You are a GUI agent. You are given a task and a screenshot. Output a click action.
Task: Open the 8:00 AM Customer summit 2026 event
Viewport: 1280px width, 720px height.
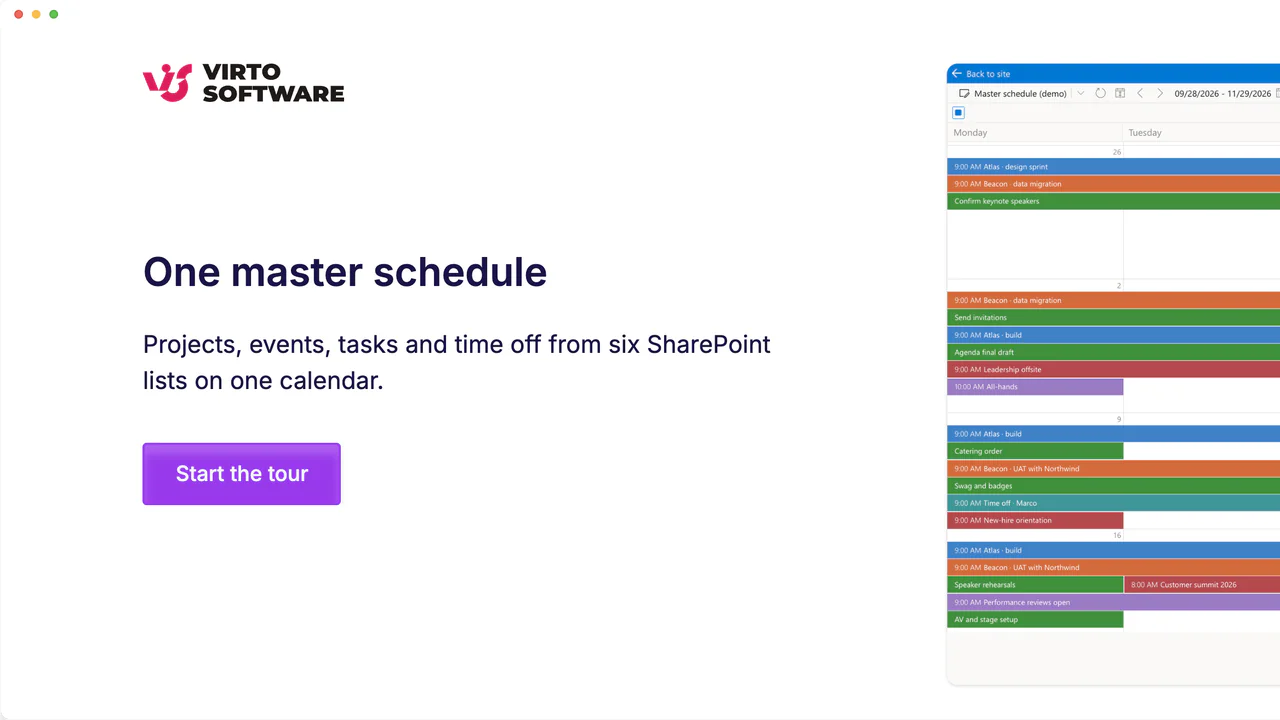tap(1202, 585)
